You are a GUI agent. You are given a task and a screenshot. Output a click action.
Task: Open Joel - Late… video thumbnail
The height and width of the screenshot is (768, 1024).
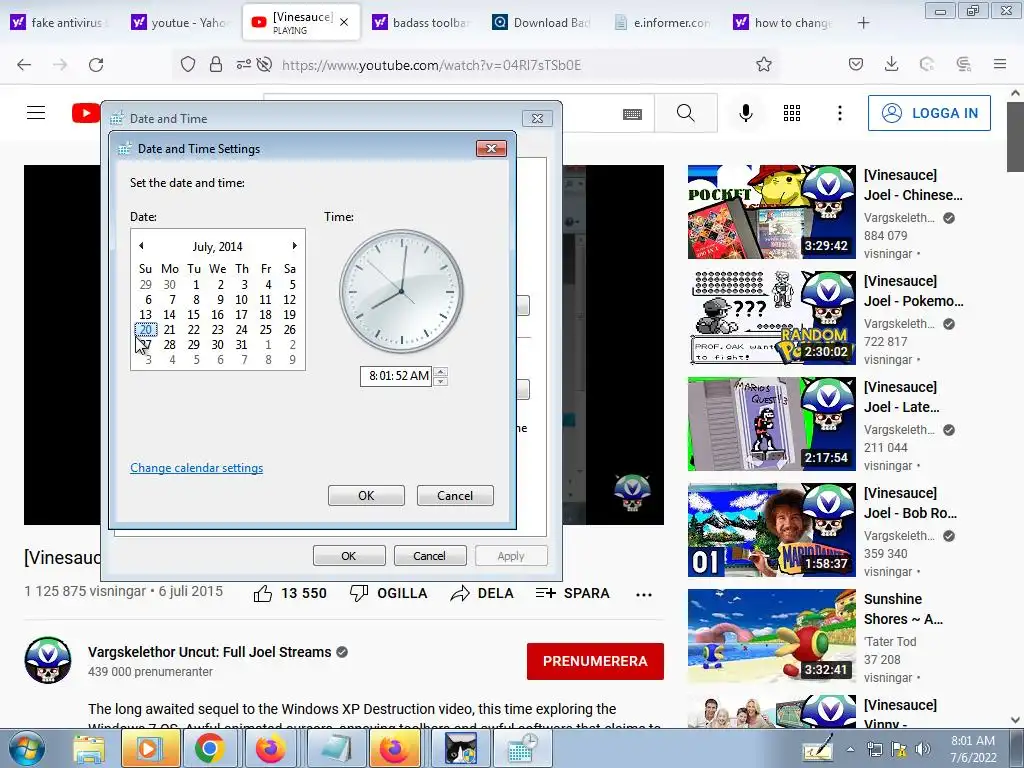(771, 424)
